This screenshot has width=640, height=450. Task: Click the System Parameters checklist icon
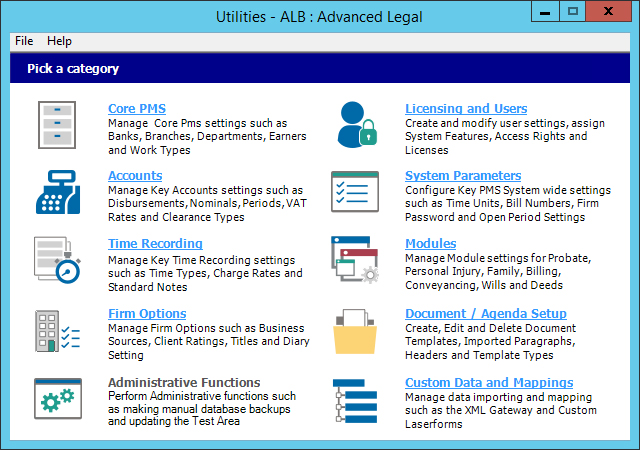point(356,191)
